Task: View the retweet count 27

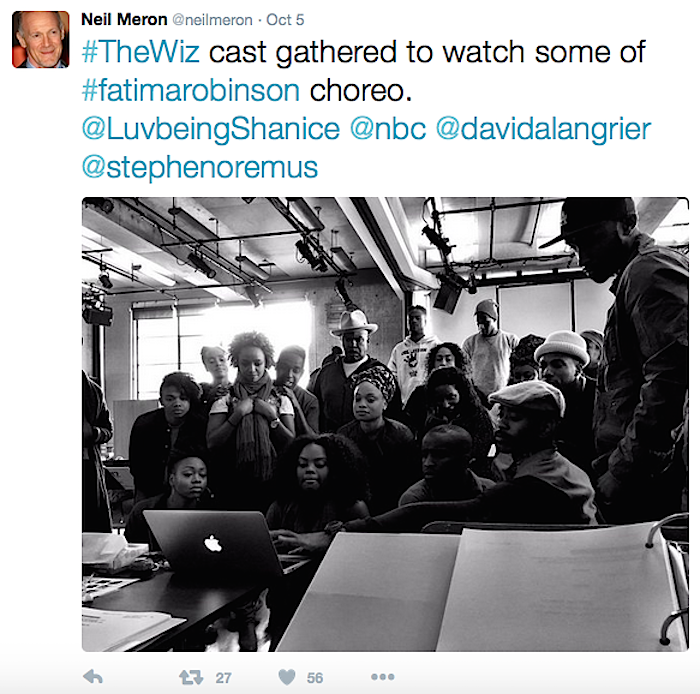Action: coord(223,678)
